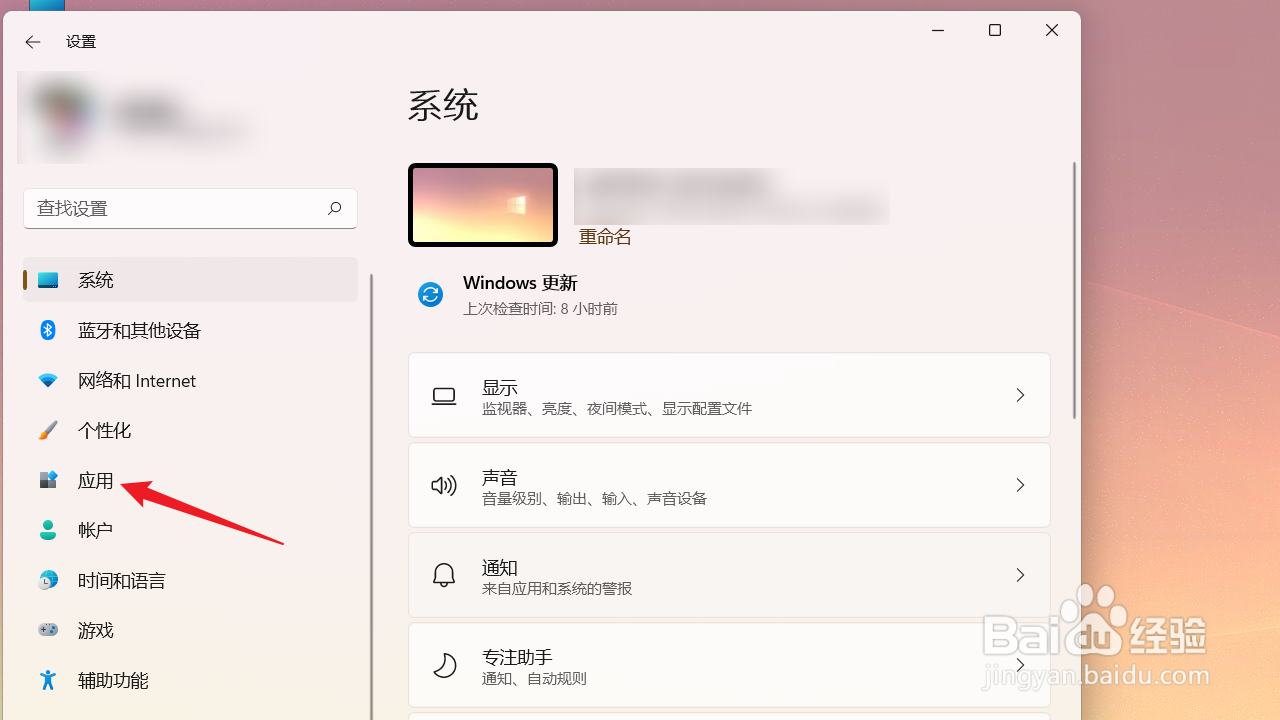Click the 重命名 link

coord(604,236)
